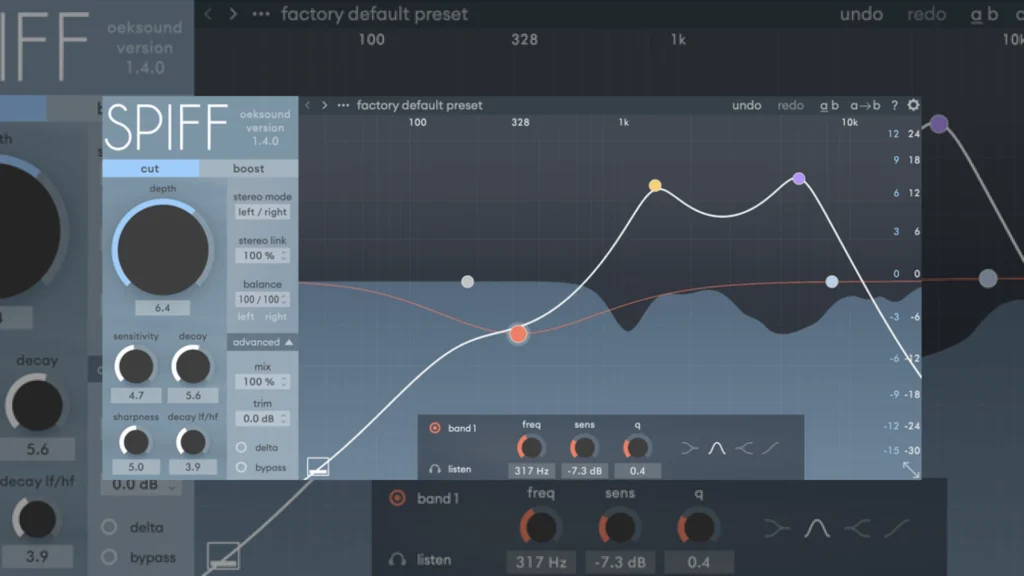
Task: Click the large depth knob in front window
Action: click(163, 250)
